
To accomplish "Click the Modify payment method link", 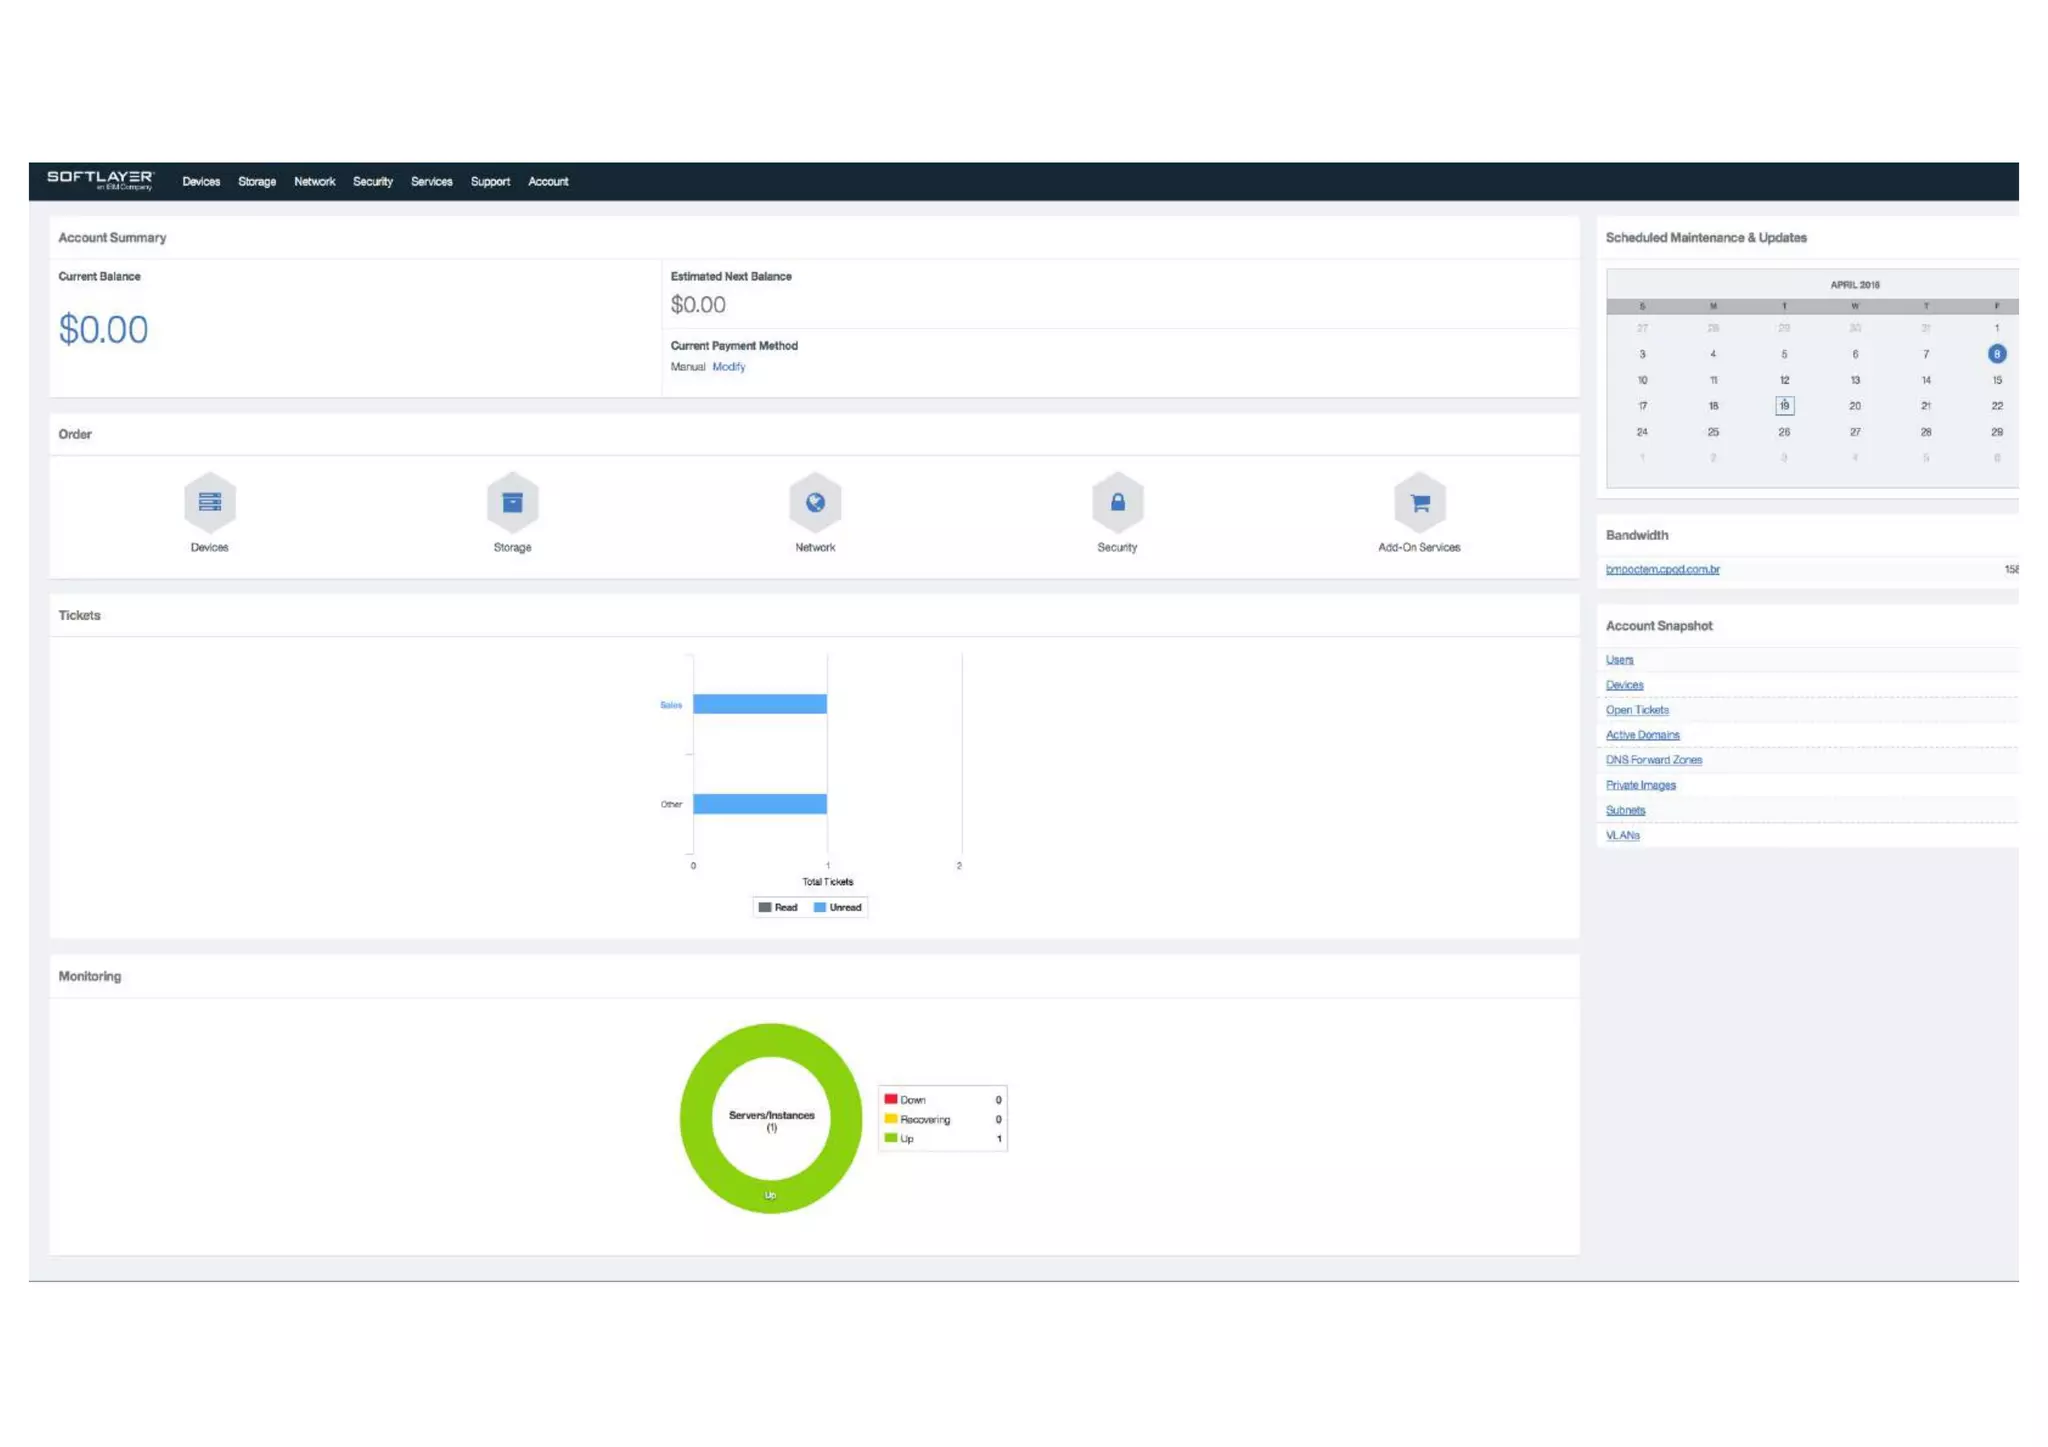I will point(728,367).
